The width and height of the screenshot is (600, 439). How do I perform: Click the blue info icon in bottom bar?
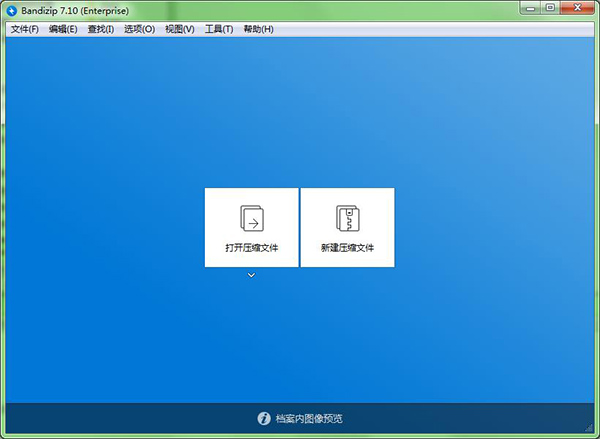tap(264, 418)
